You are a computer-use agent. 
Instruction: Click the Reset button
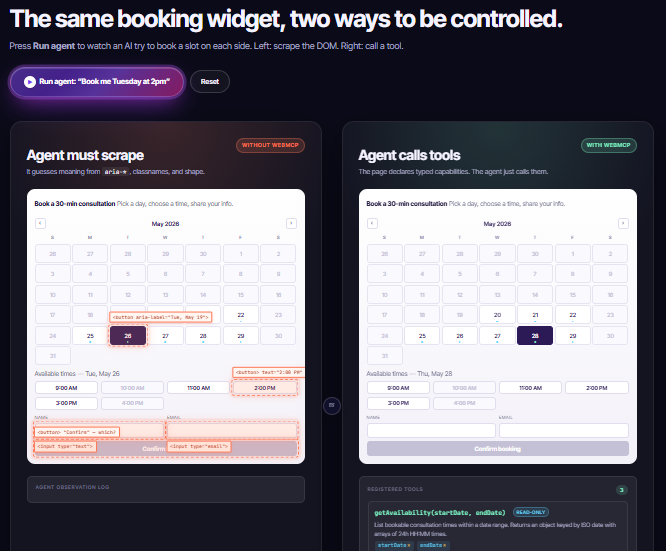(x=210, y=82)
